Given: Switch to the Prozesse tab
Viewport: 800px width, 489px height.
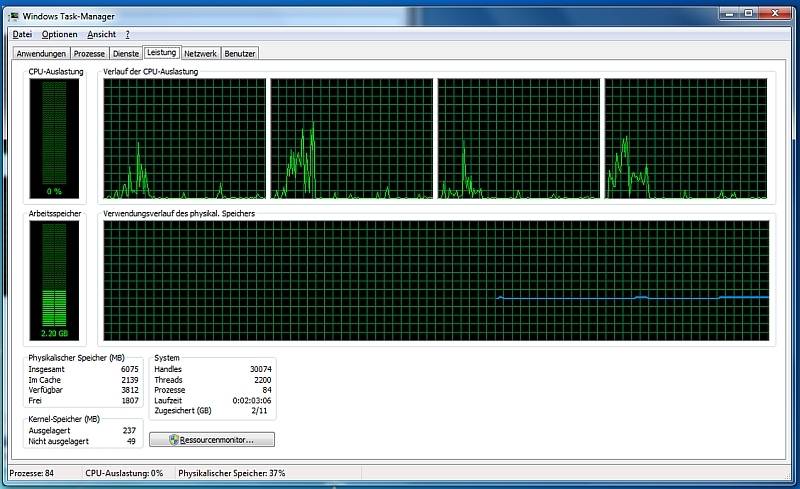Looking at the screenshot, I should [89, 53].
